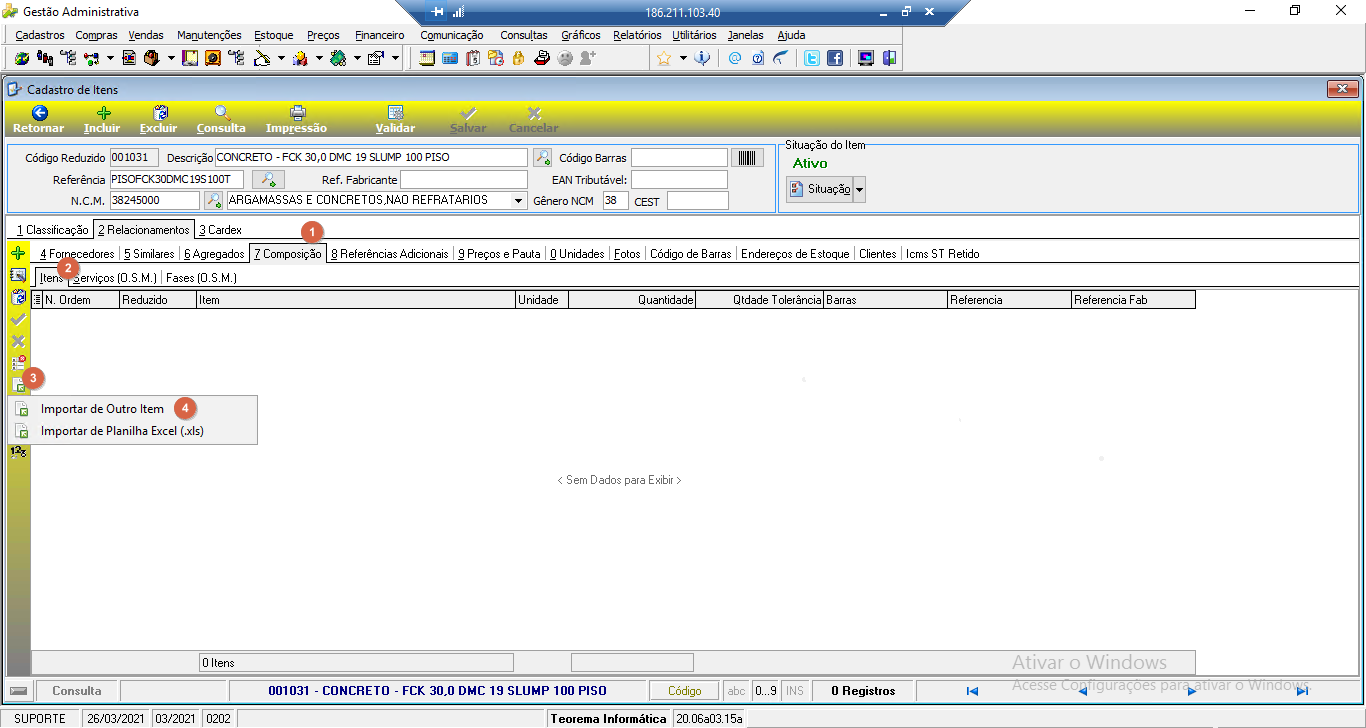This screenshot has height=728, width=1366.
Task: Click the Impressão printer icon
Action: (x=297, y=114)
